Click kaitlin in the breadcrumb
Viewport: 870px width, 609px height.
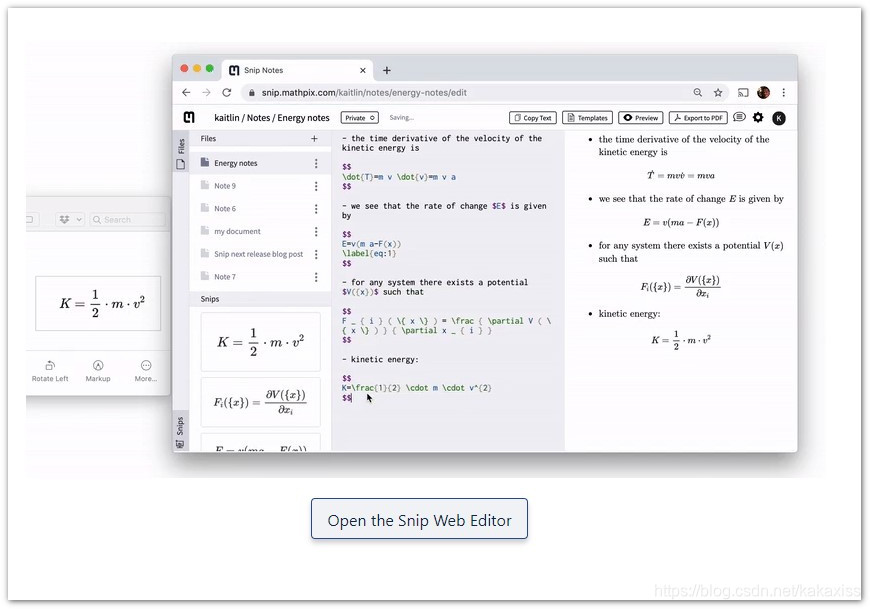click(227, 118)
